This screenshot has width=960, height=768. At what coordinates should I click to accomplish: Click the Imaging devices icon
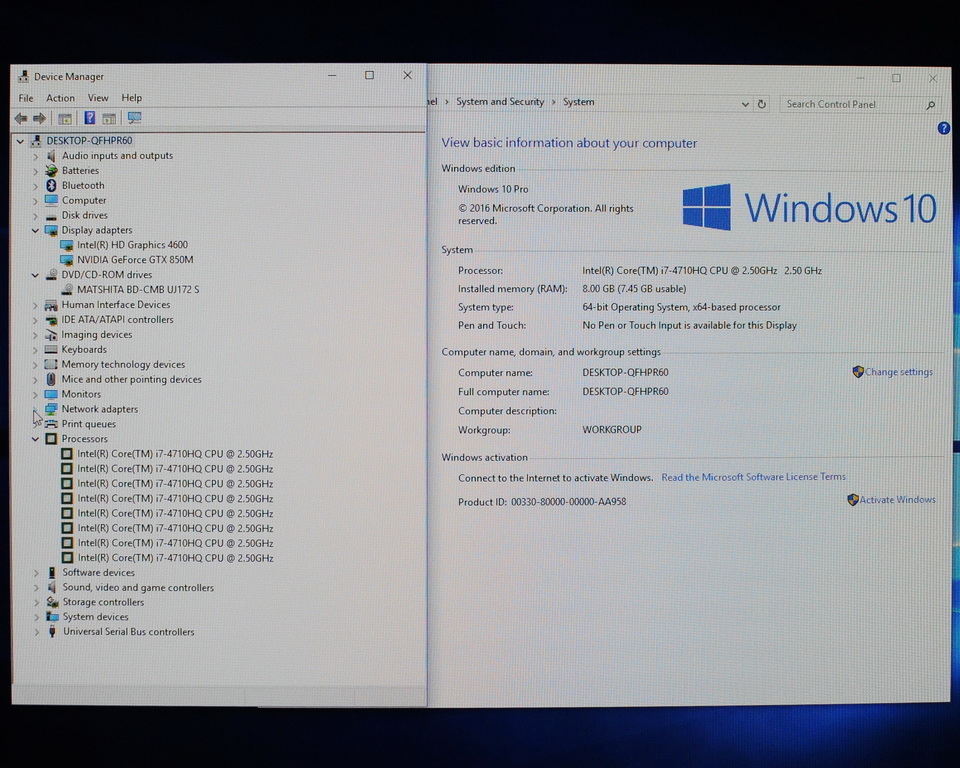point(51,334)
